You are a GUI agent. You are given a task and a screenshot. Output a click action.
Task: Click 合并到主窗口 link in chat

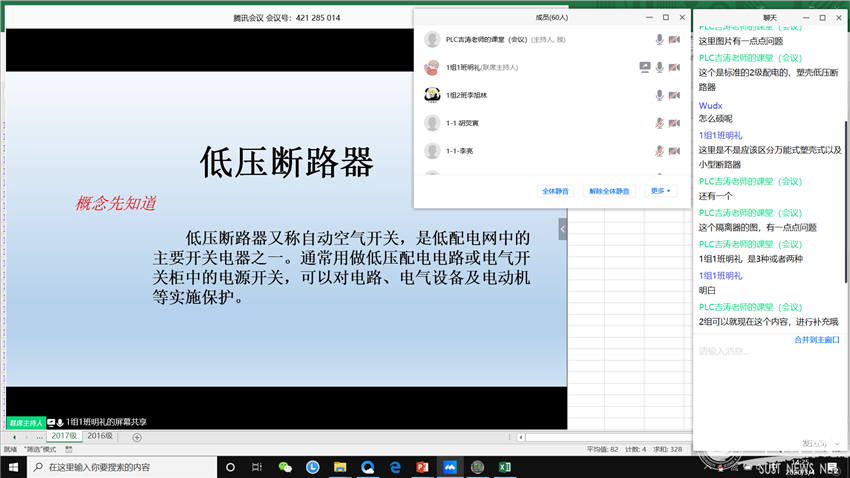coord(816,340)
